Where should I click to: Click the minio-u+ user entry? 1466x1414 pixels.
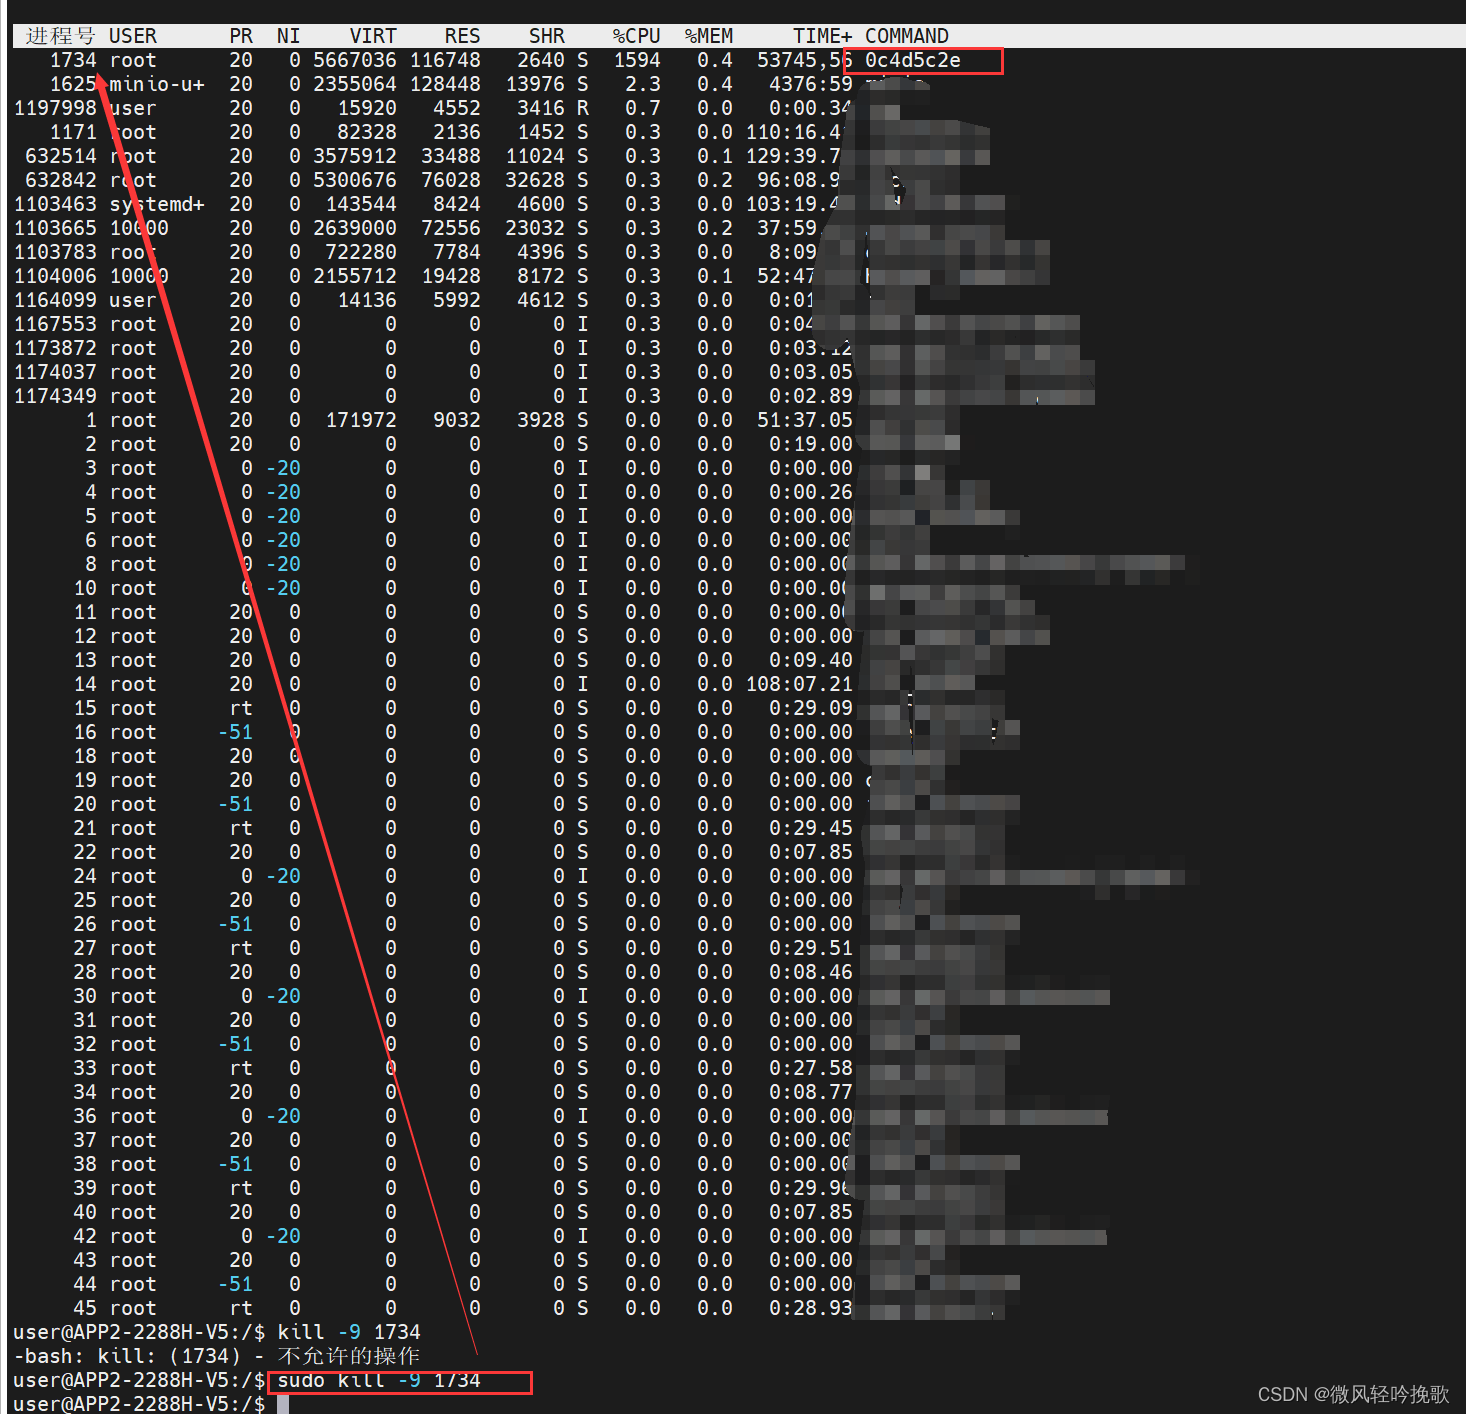click(157, 84)
